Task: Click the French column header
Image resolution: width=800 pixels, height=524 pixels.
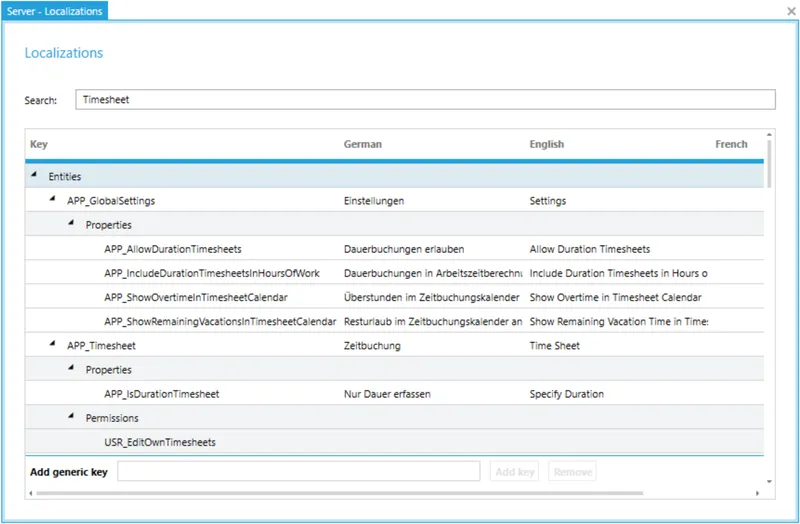Action: tap(731, 144)
